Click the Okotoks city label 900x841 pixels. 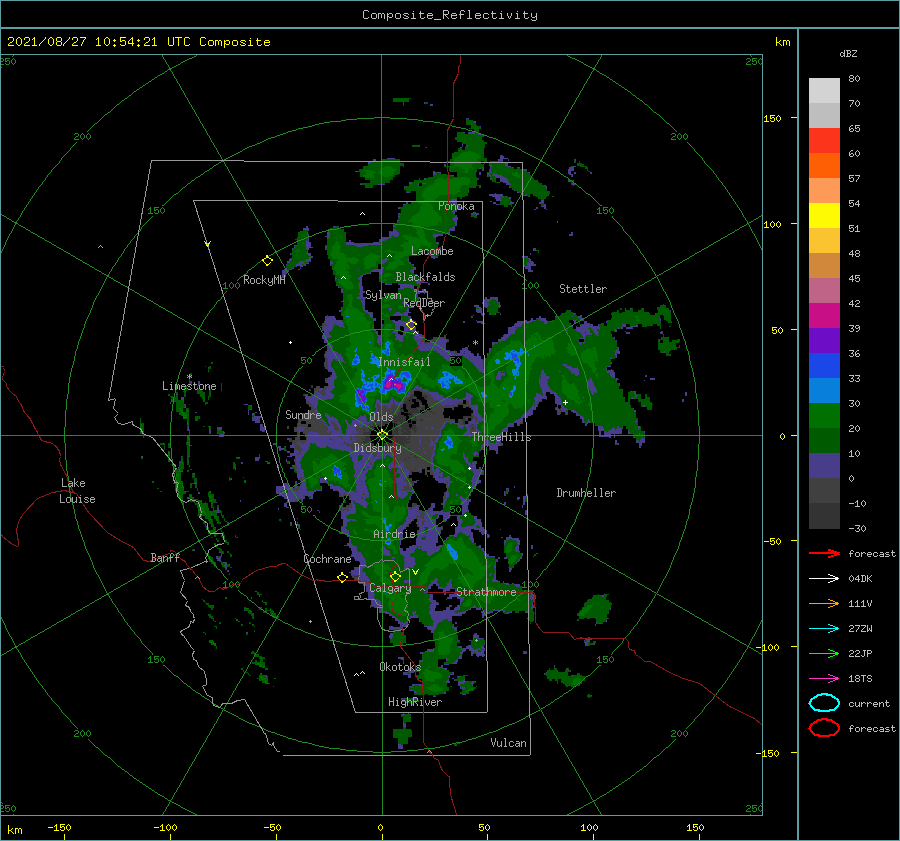point(400,667)
